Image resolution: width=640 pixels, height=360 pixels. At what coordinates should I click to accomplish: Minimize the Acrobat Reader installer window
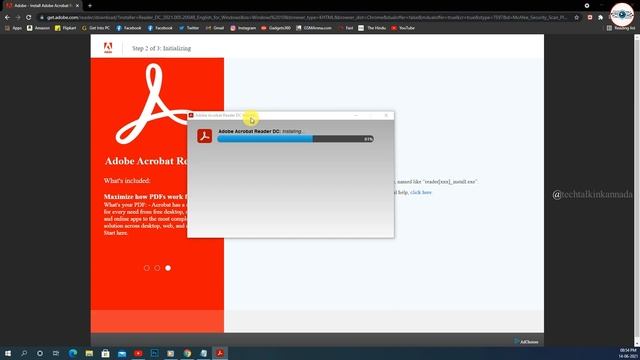[x=356, y=116]
